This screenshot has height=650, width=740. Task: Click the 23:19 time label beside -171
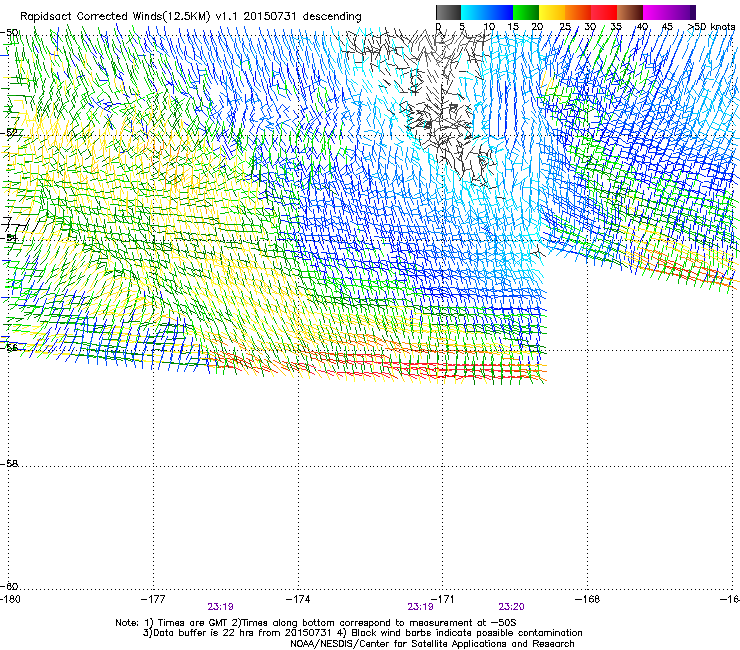[x=420, y=607]
